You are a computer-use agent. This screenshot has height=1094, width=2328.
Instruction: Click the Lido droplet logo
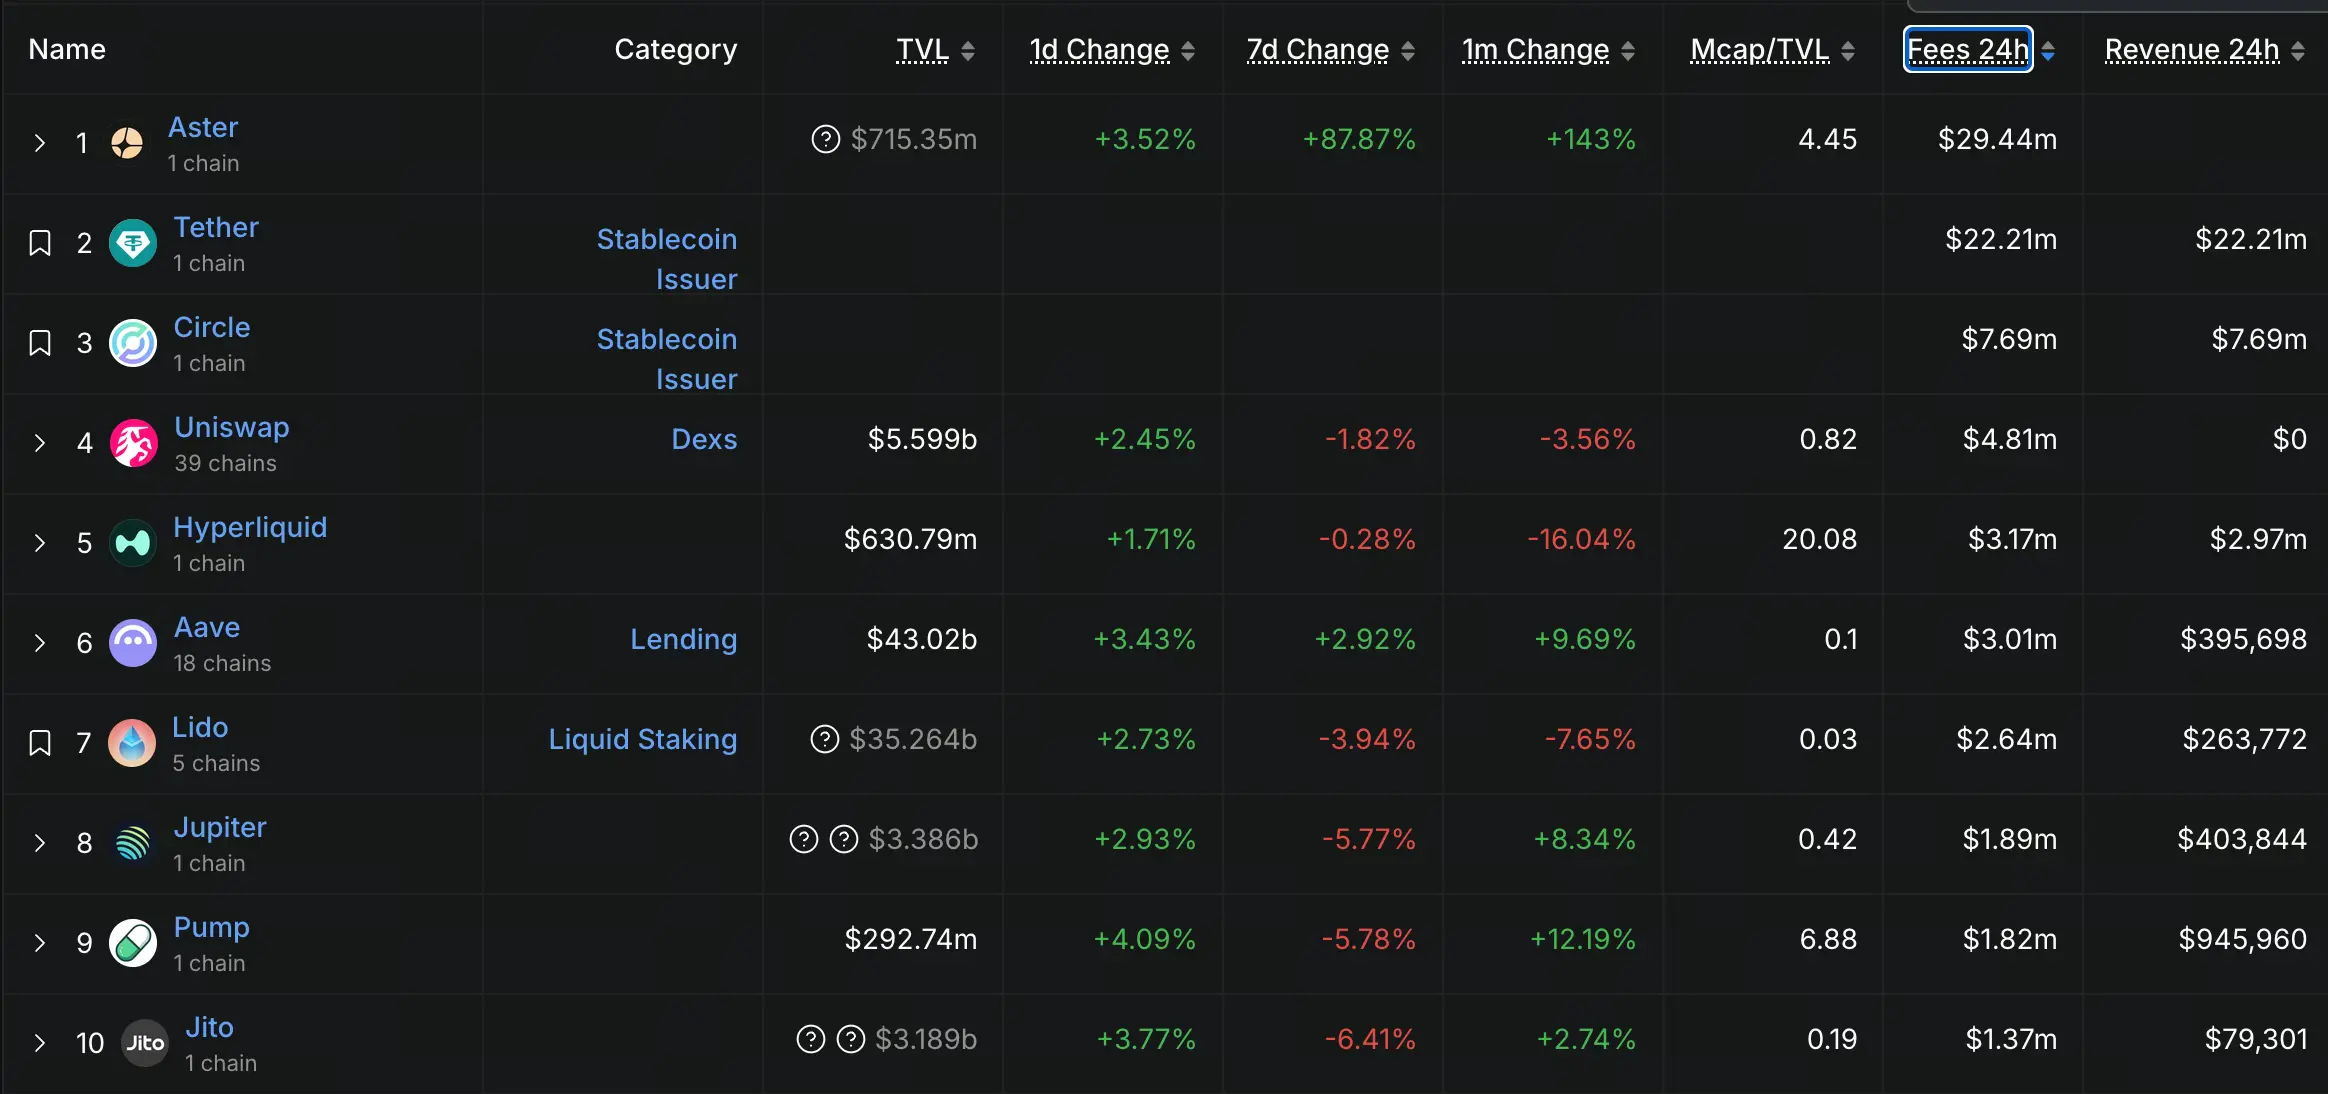pos(132,743)
